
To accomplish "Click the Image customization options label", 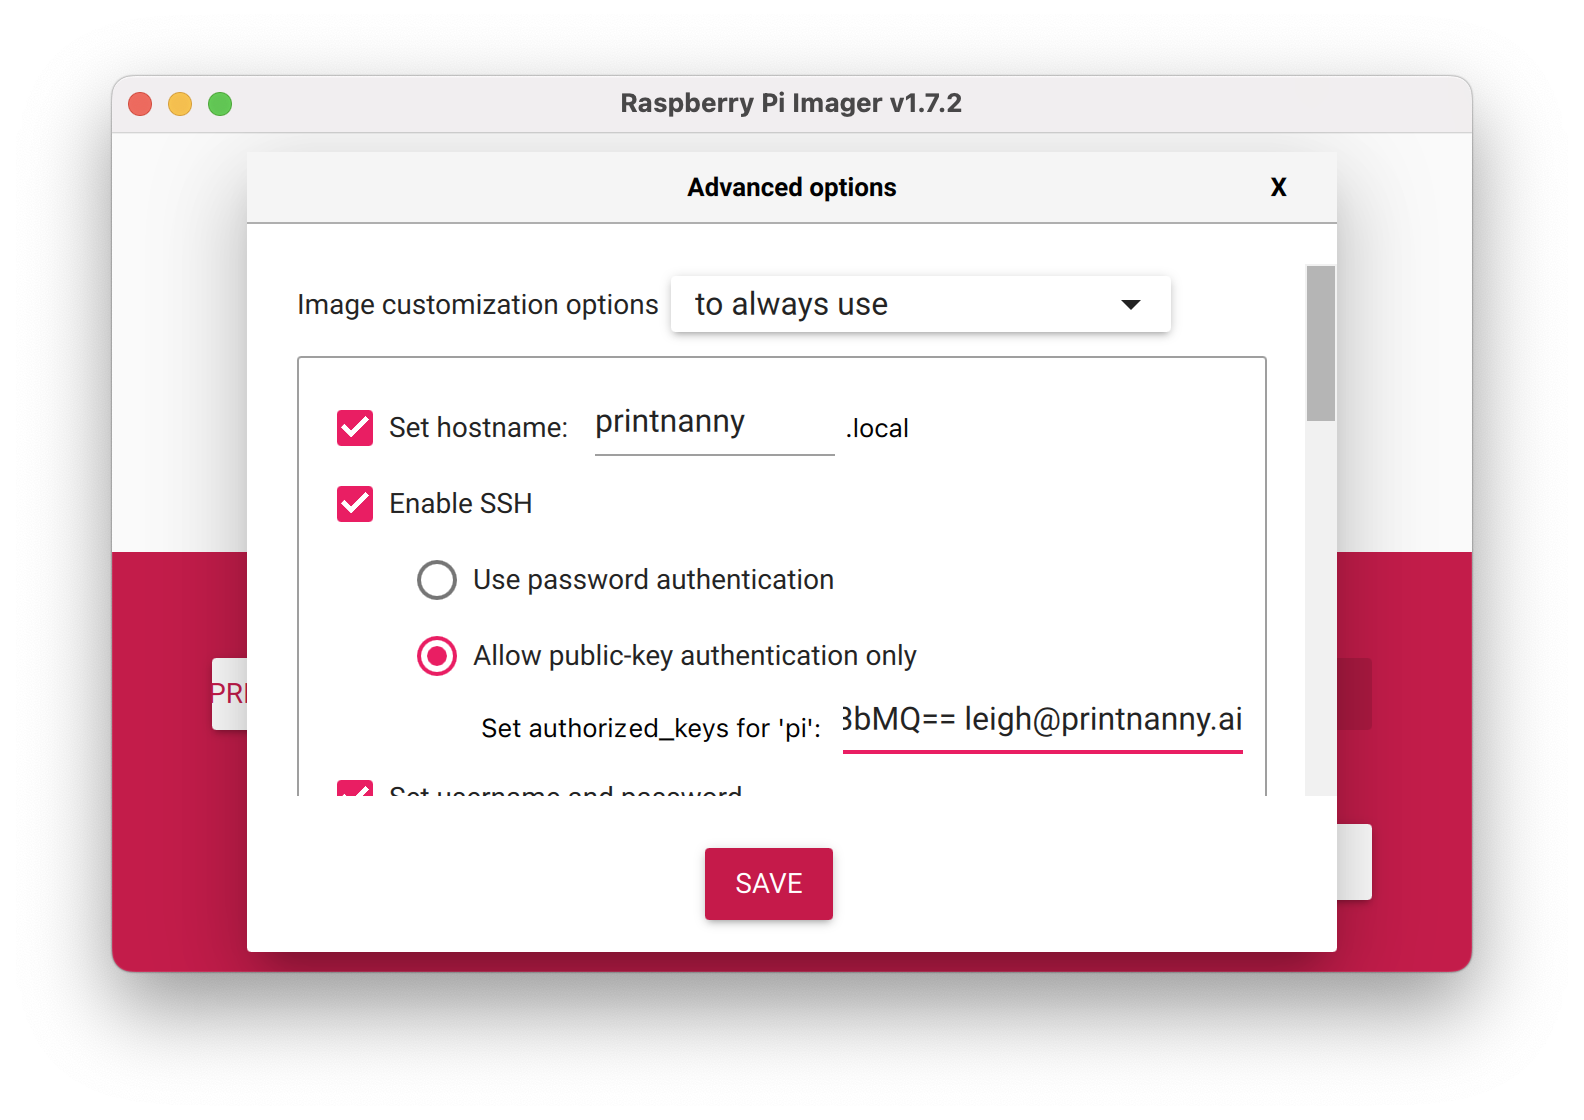I will point(478,305).
